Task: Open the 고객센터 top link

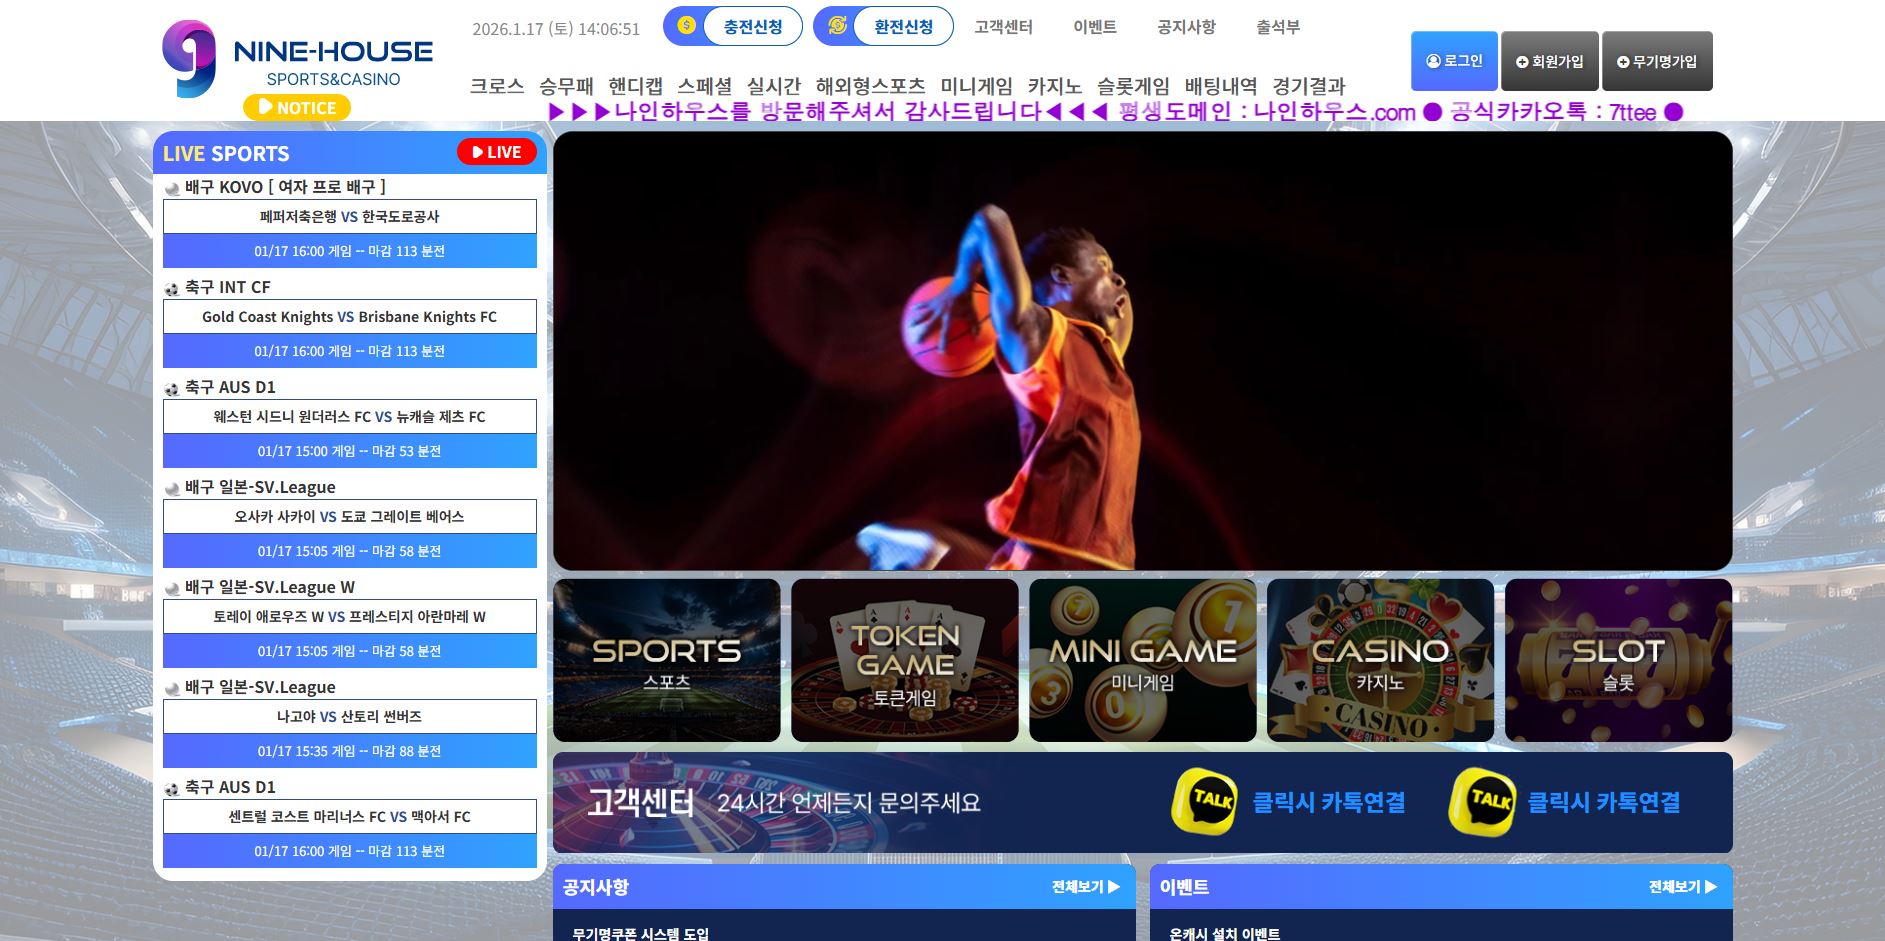Action: (x=1003, y=27)
